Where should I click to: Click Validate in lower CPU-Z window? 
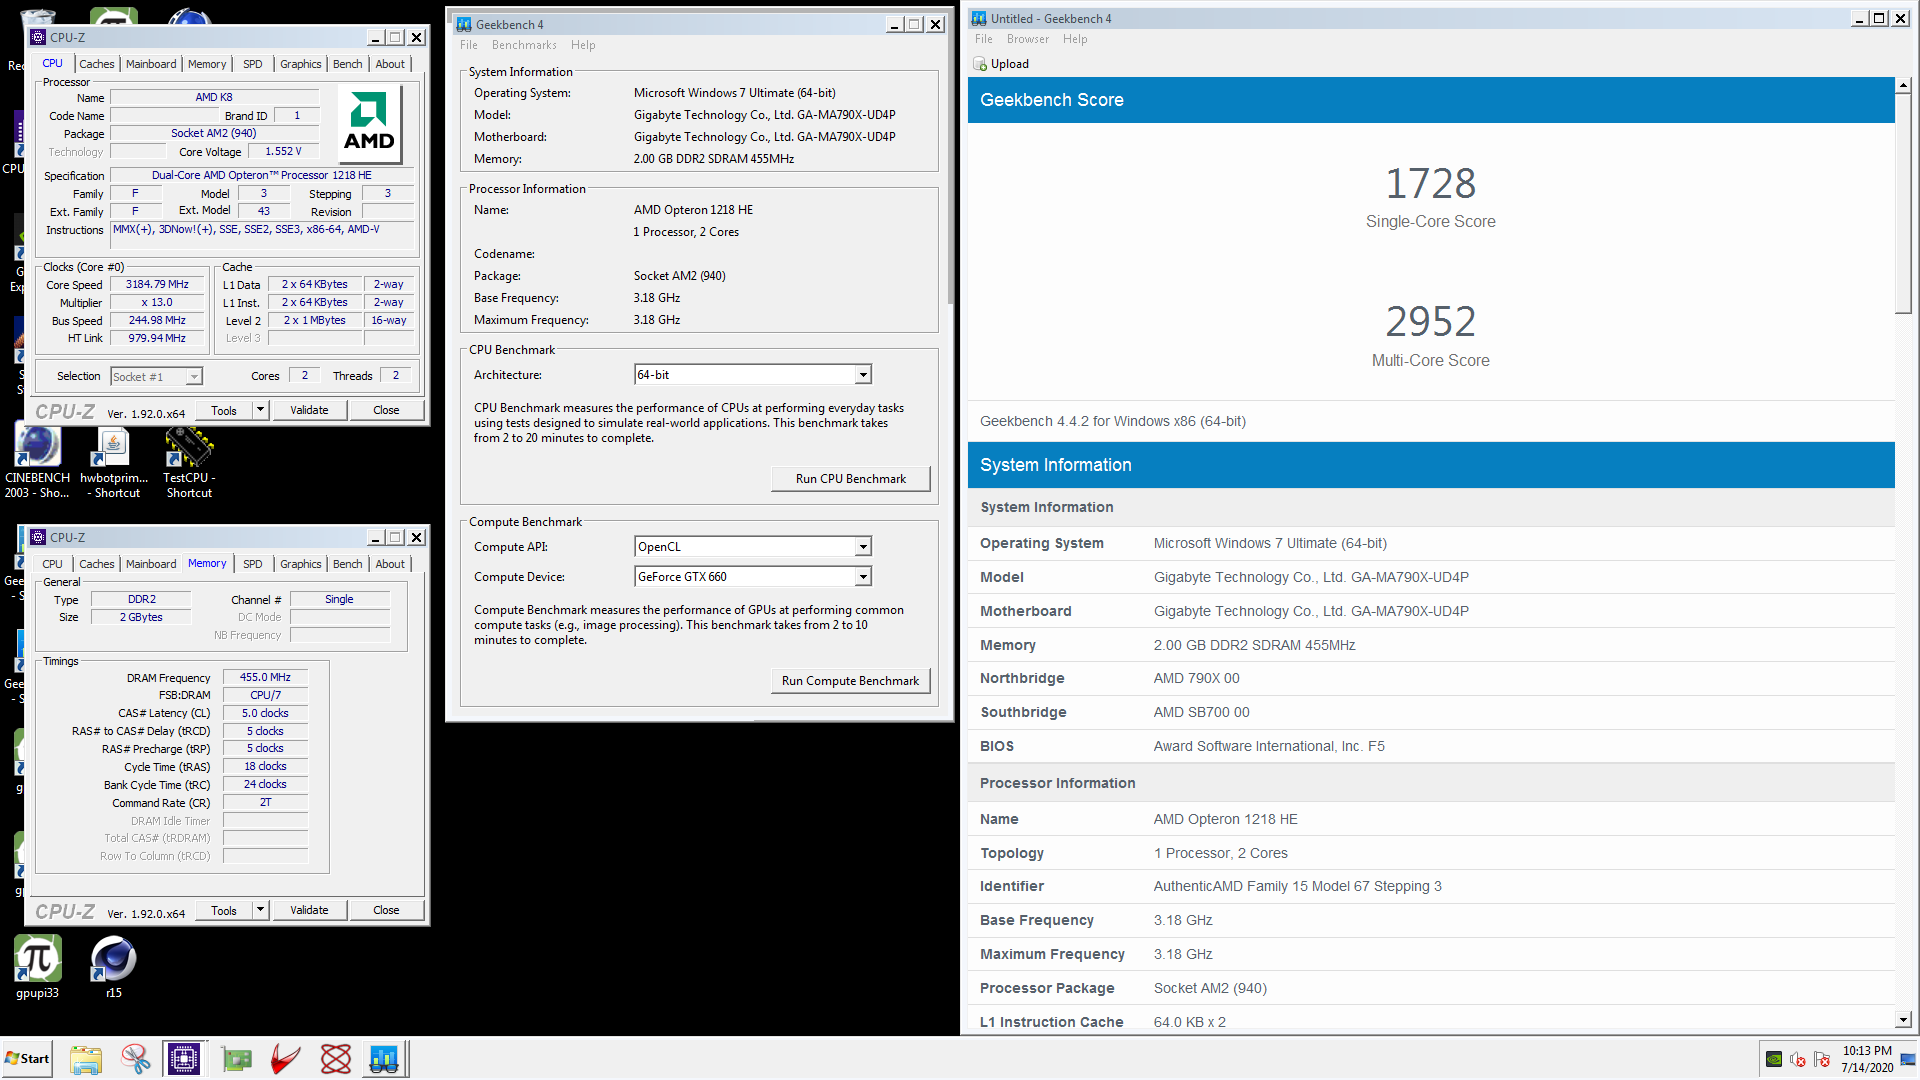[309, 910]
